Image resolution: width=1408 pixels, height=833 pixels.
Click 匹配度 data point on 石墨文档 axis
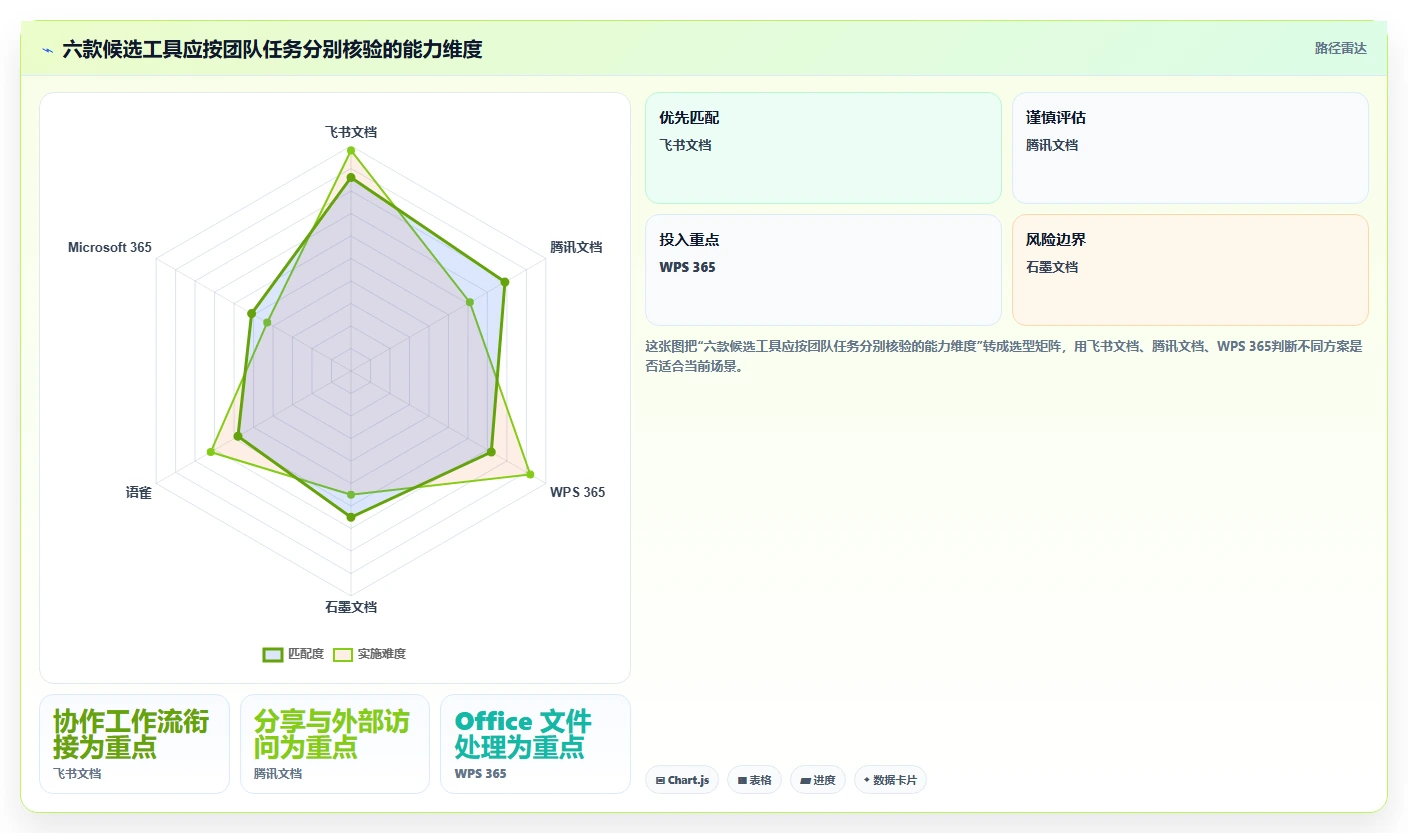pyautogui.click(x=351, y=517)
